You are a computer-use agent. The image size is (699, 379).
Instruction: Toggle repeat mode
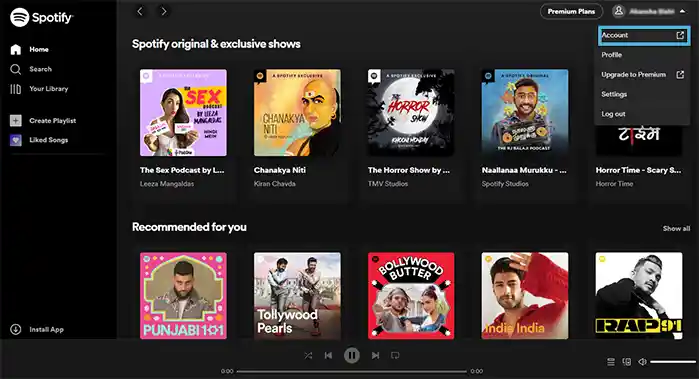coord(395,355)
